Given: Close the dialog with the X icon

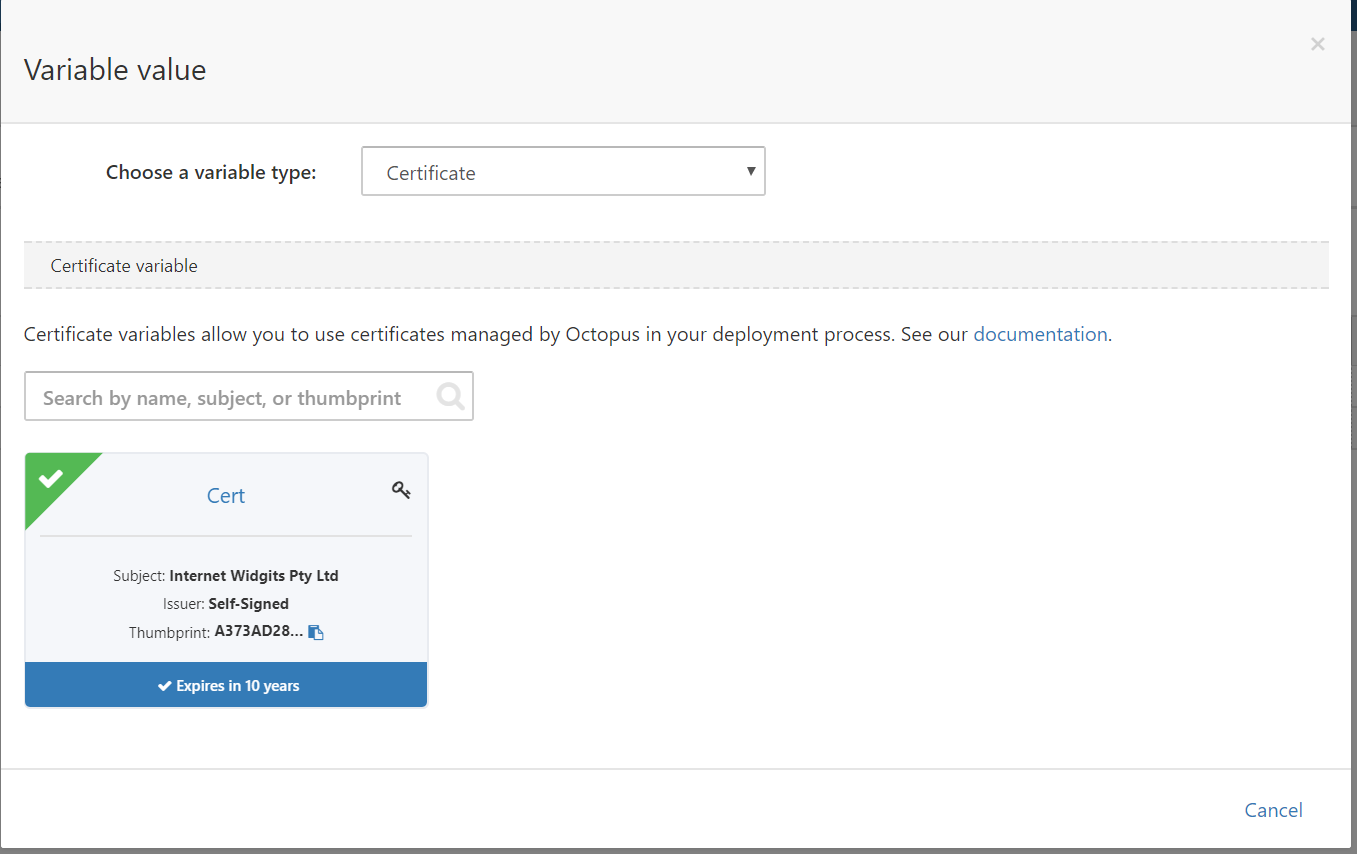Looking at the screenshot, I should coord(1317,44).
